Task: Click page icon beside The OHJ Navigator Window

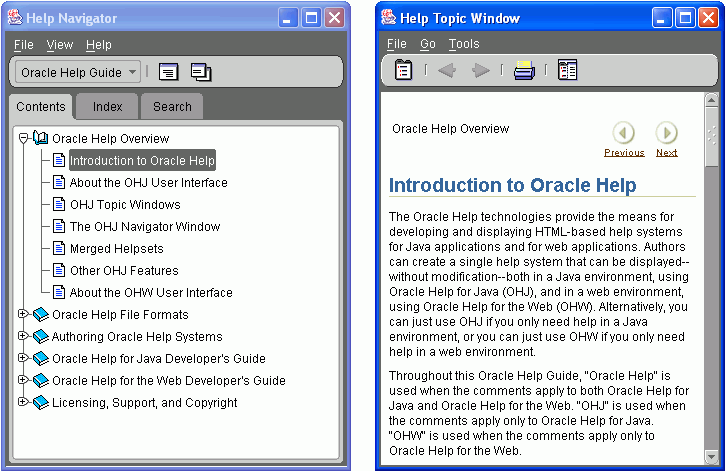Action: click(x=59, y=226)
